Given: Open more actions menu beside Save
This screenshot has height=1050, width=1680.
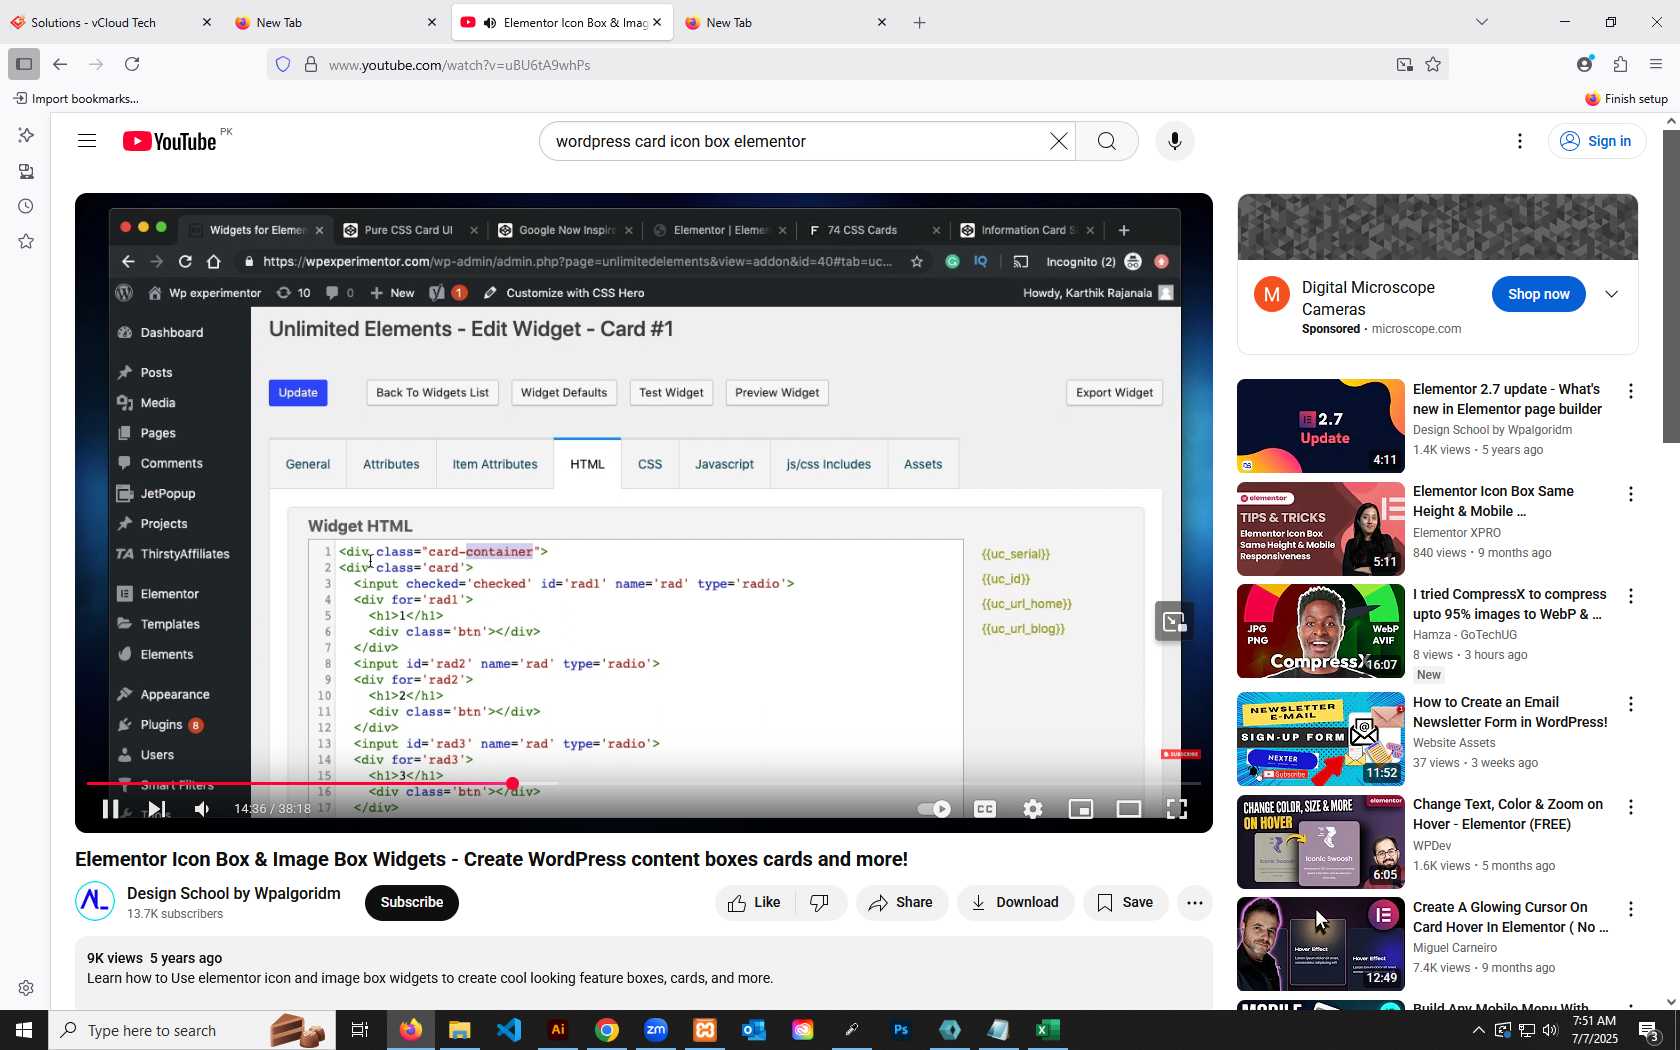Looking at the screenshot, I should tap(1195, 903).
